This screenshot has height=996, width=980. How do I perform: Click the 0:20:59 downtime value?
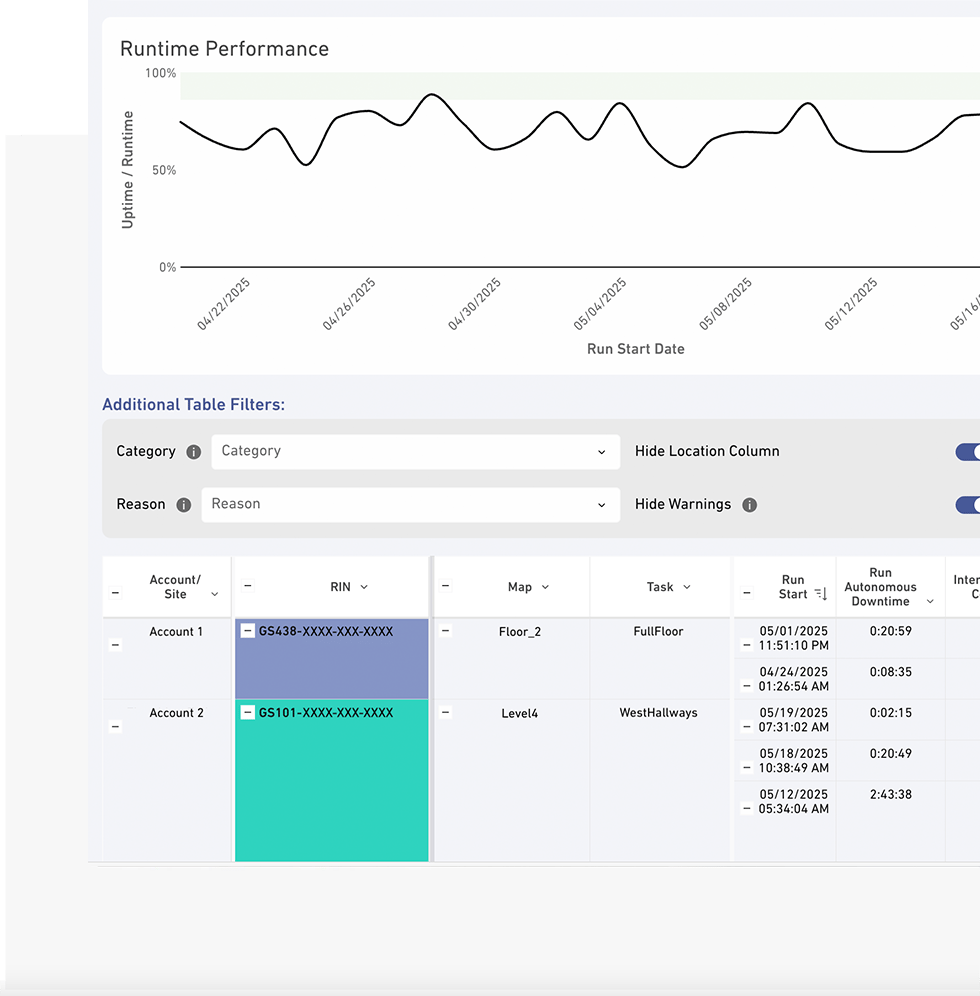point(890,631)
